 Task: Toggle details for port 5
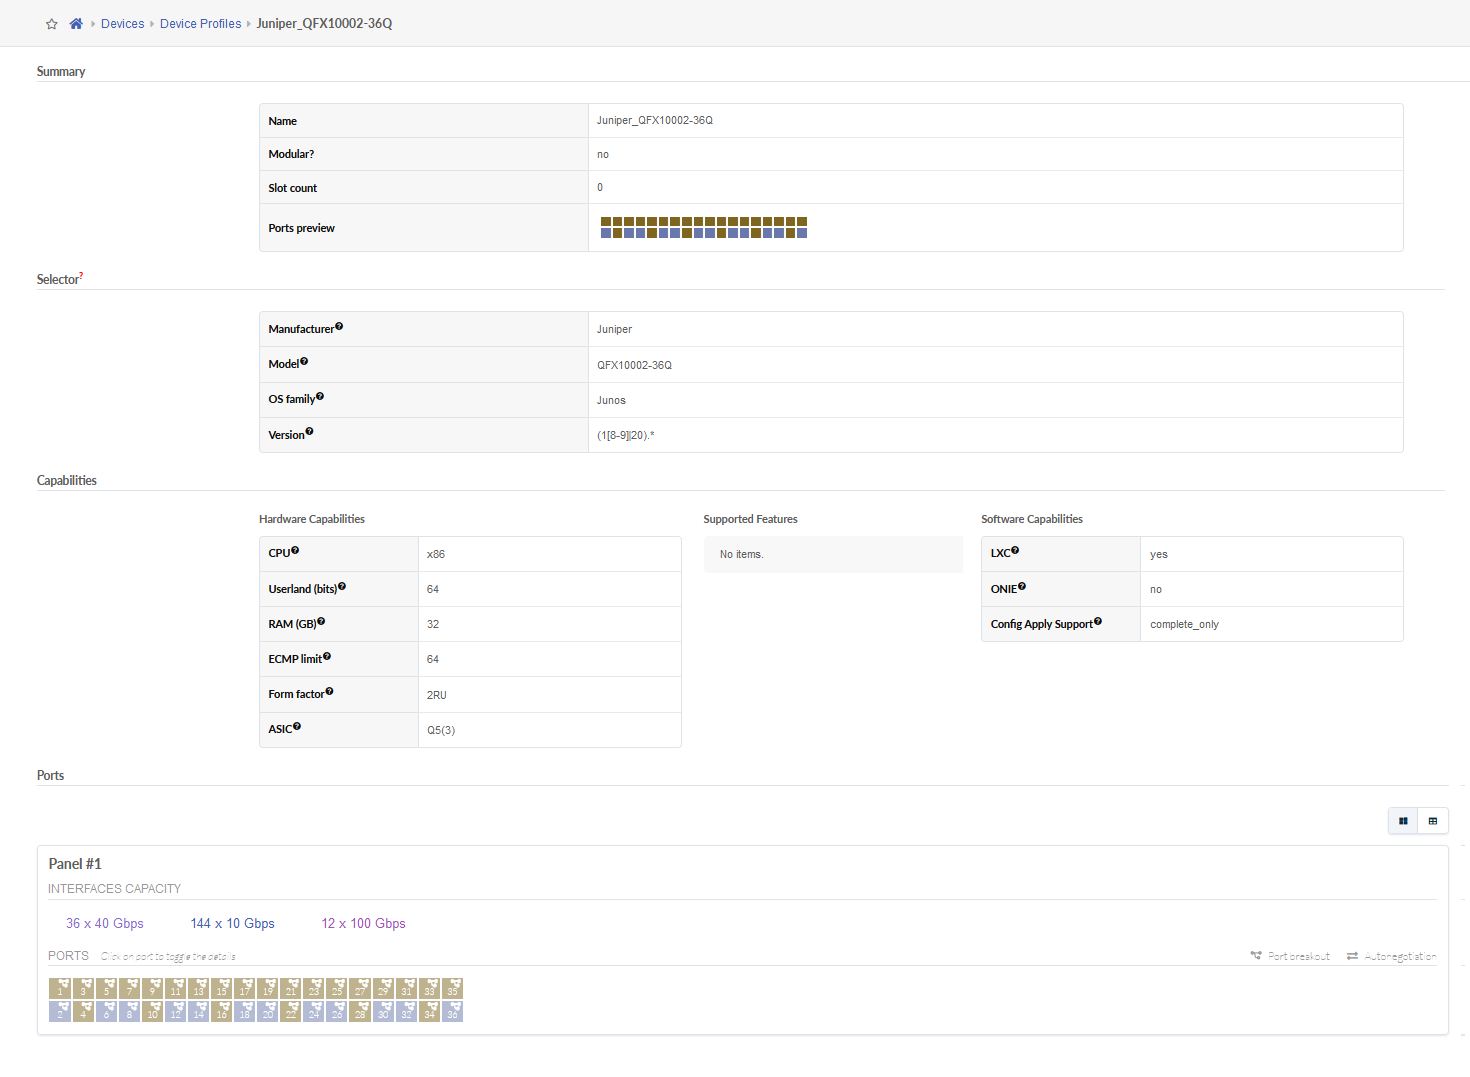point(106,988)
